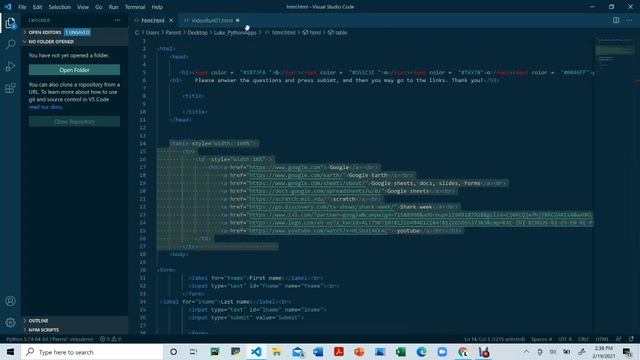Click the html.html file breadcrumb segment

(280, 33)
